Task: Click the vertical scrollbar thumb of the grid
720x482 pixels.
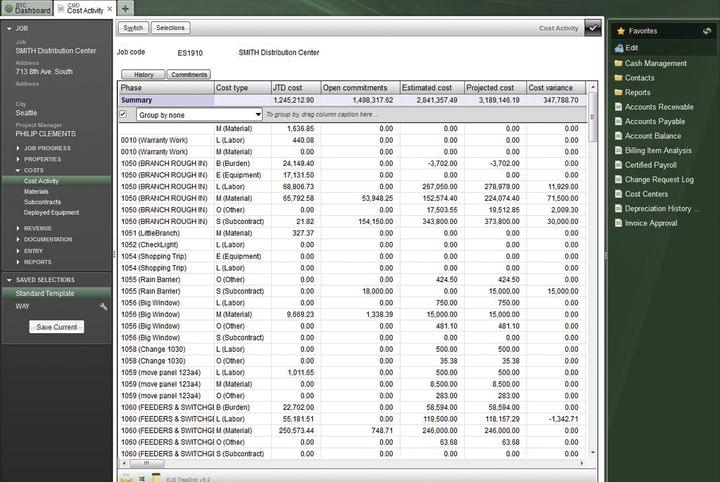Action: pyautogui.click(x=592, y=117)
